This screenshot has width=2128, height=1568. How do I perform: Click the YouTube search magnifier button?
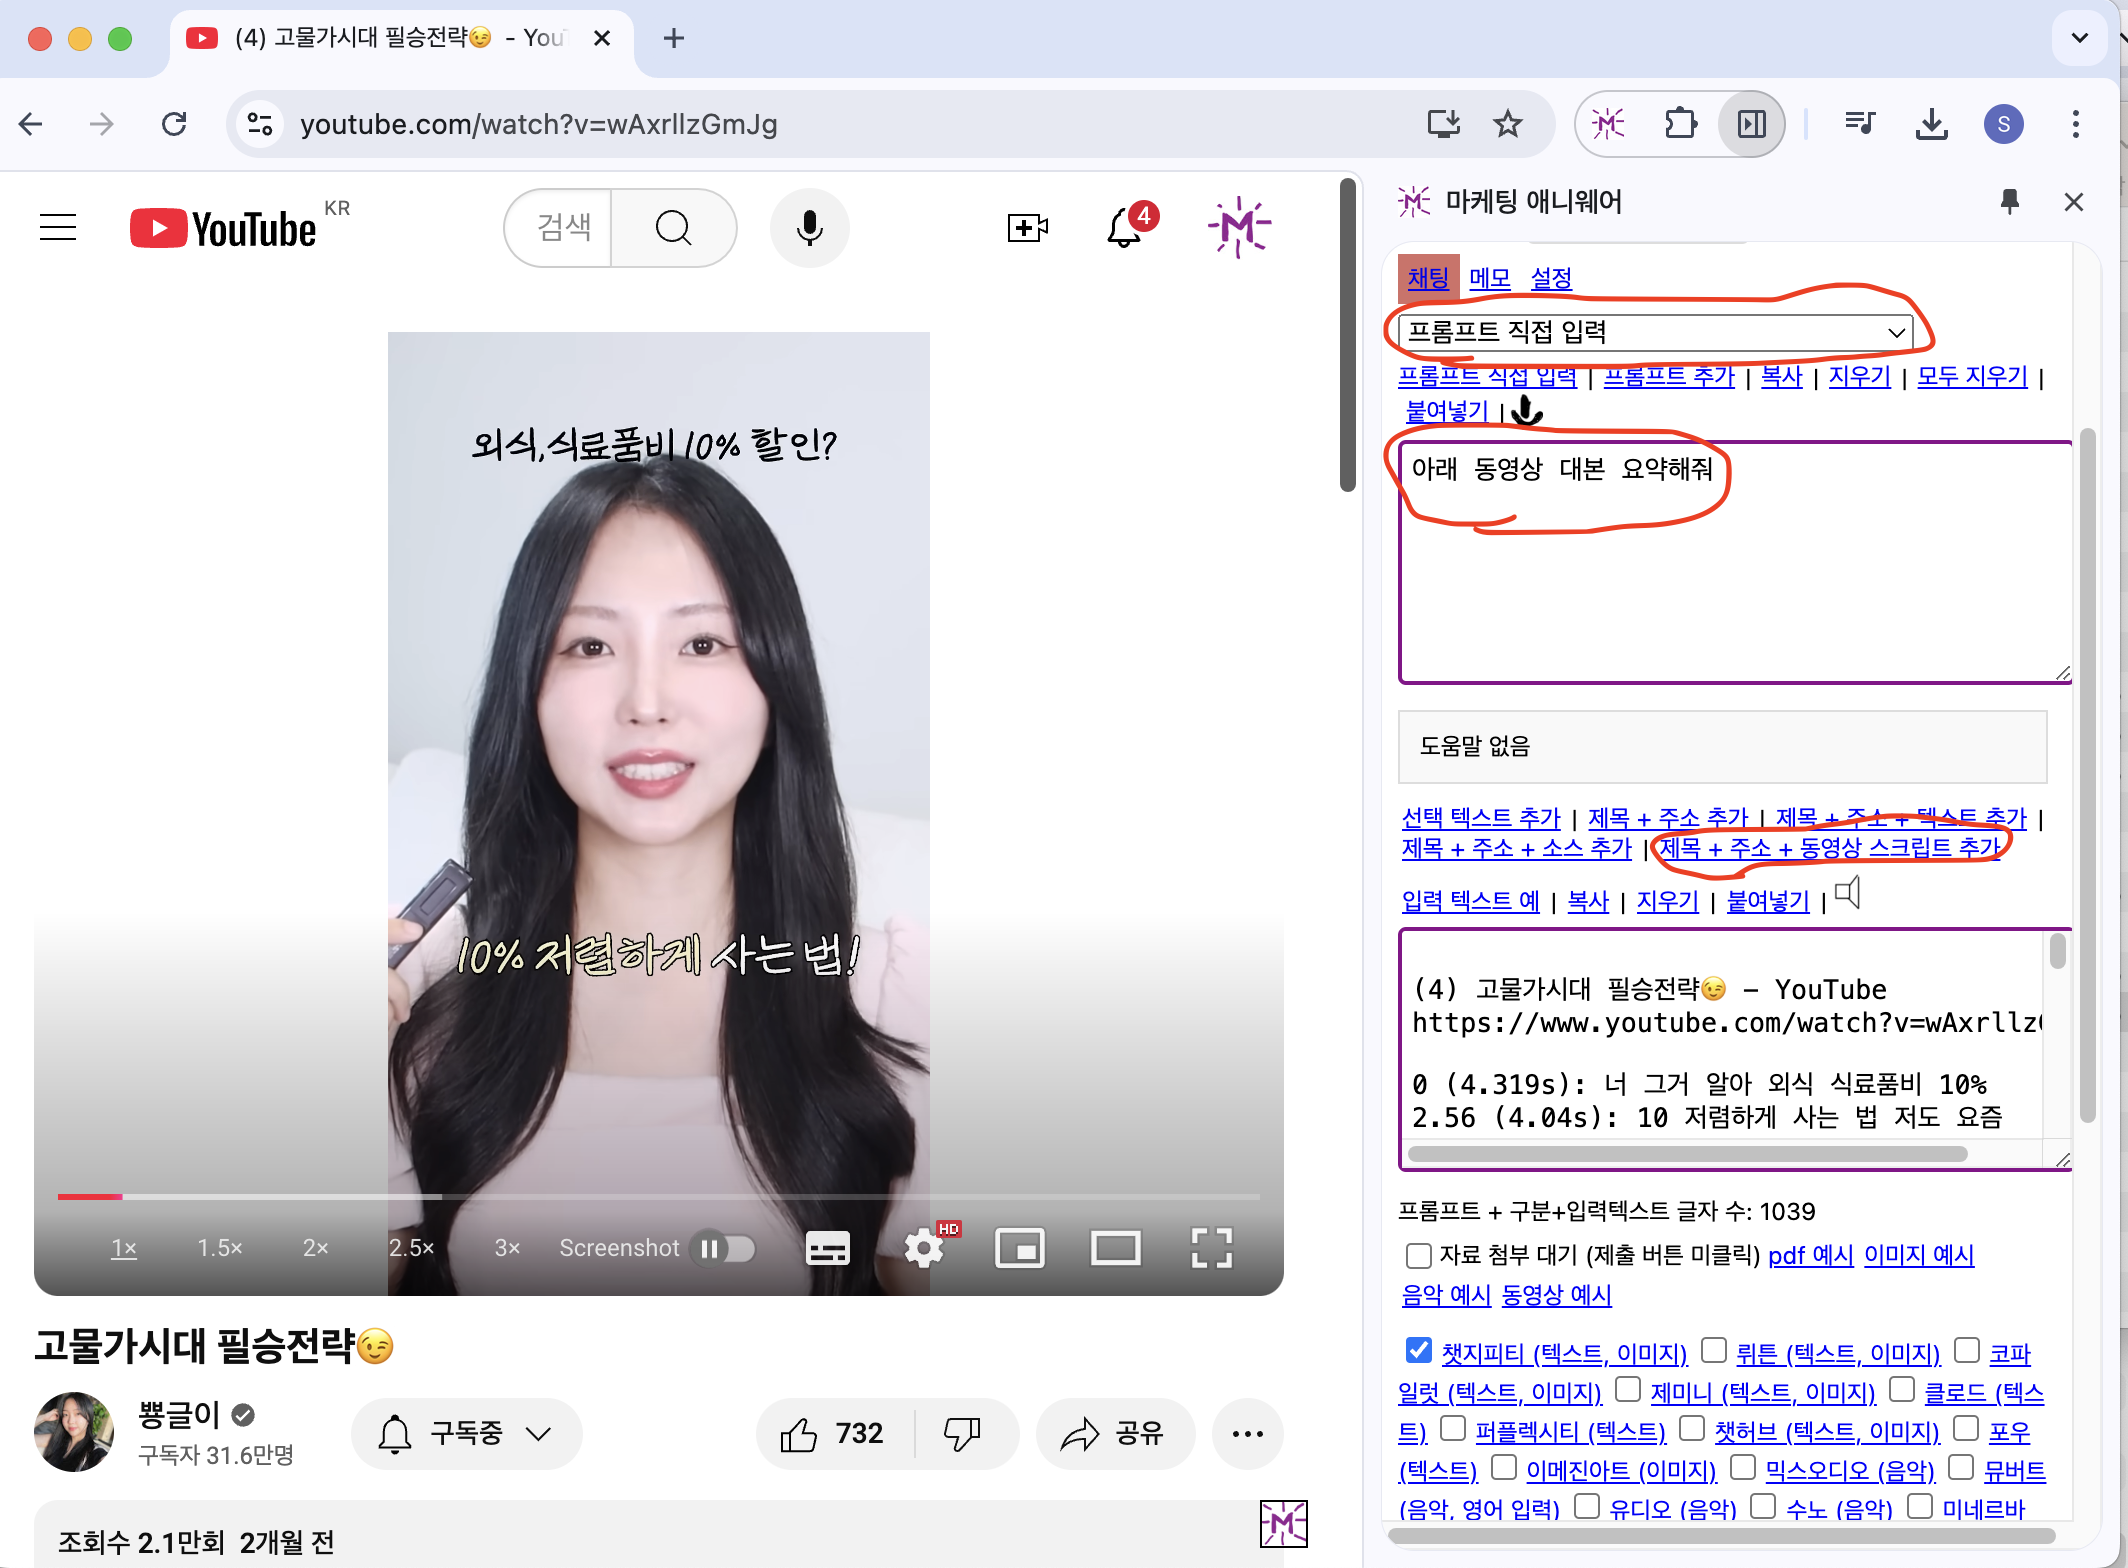674,228
